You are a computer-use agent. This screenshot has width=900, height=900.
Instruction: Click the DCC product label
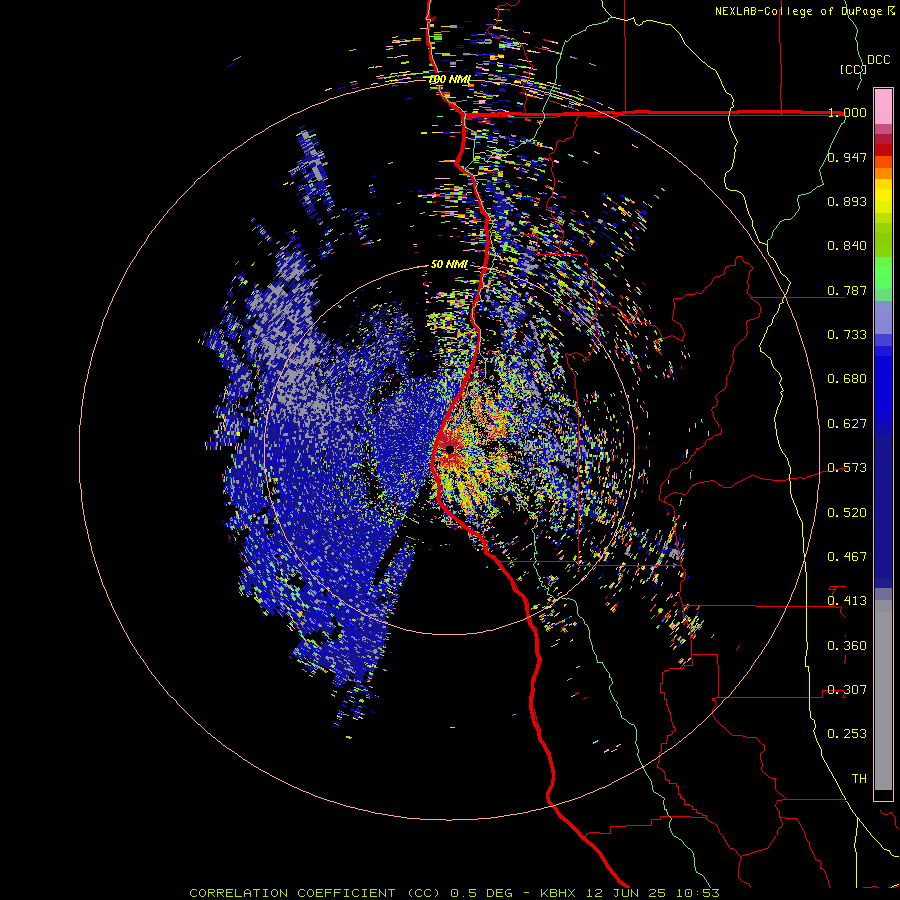[x=879, y=60]
